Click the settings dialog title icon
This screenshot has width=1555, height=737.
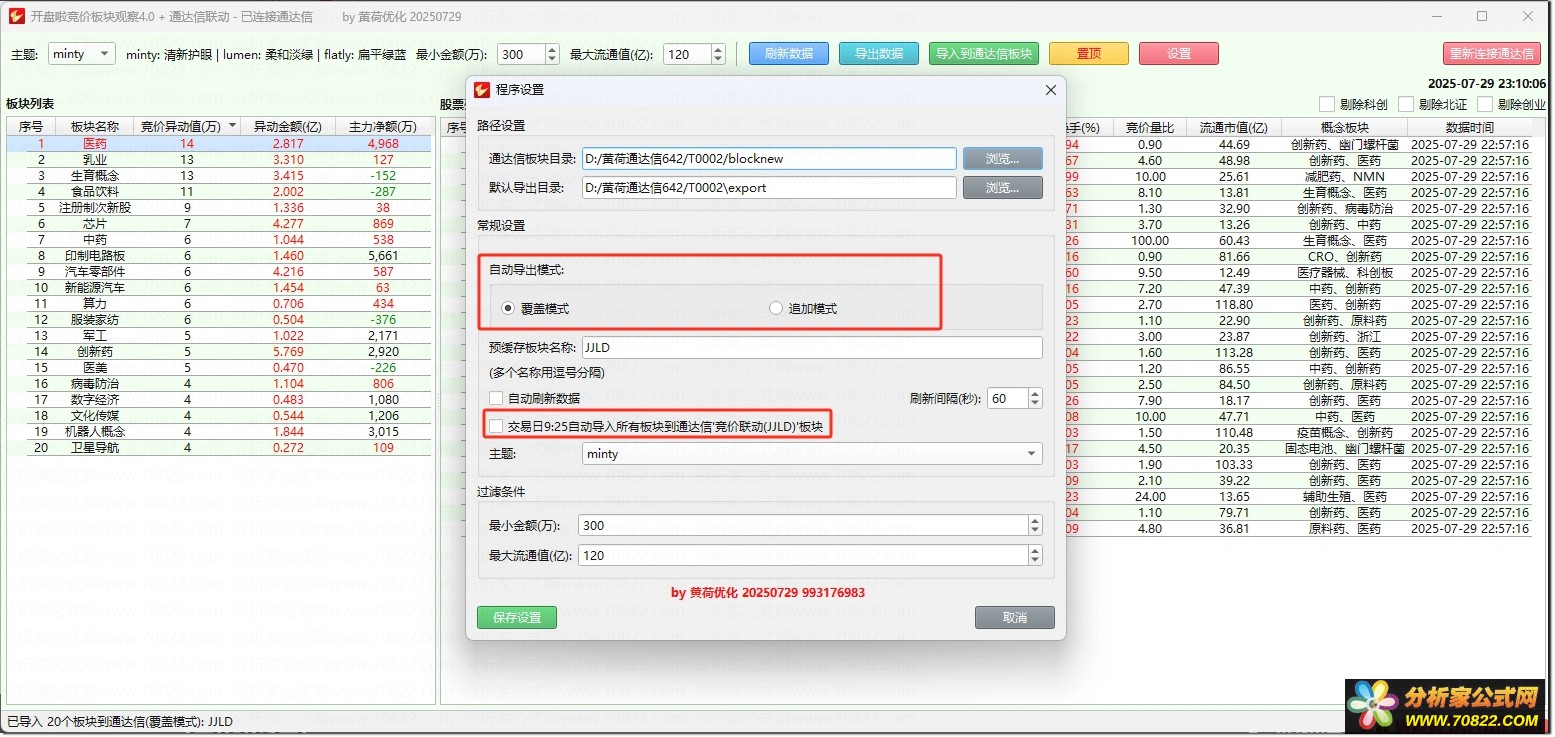tap(482, 90)
